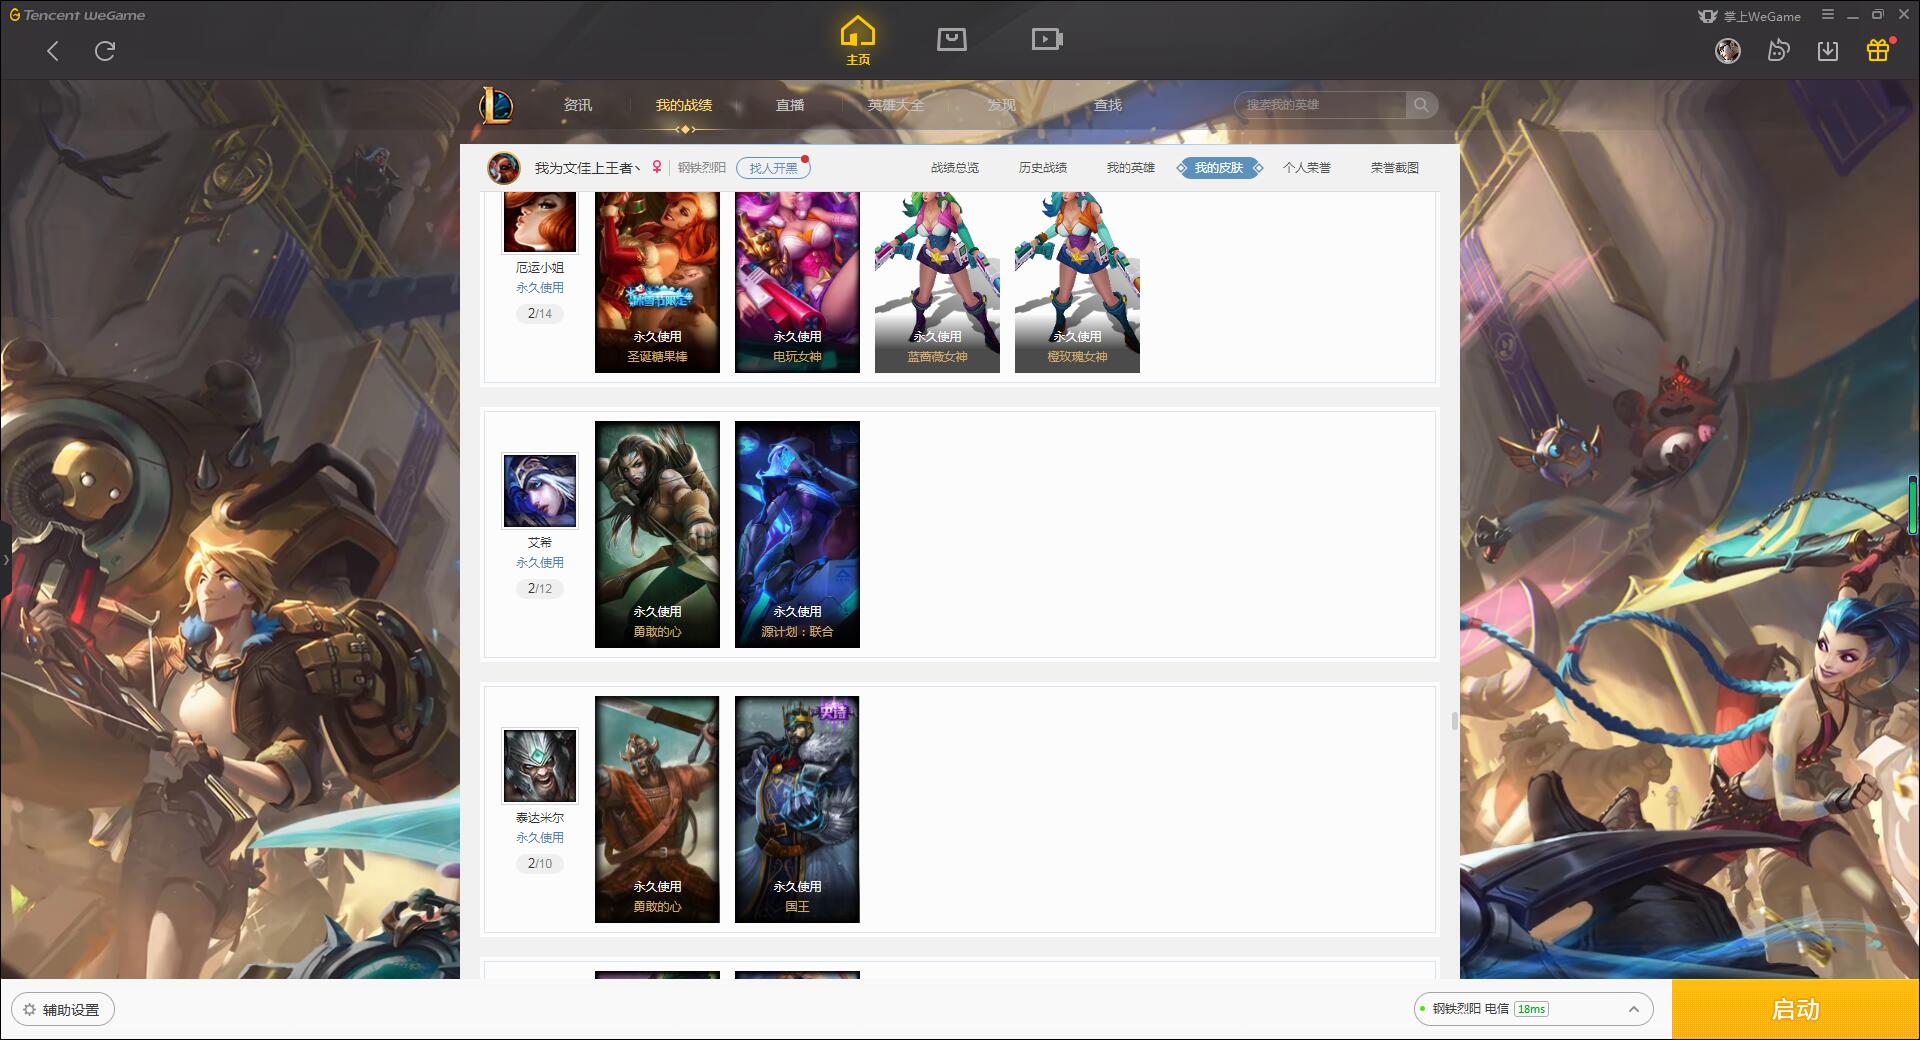Select the 我的皮肤 sub-tab
This screenshot has height=1040, width=1920.
pos(1219,168)
